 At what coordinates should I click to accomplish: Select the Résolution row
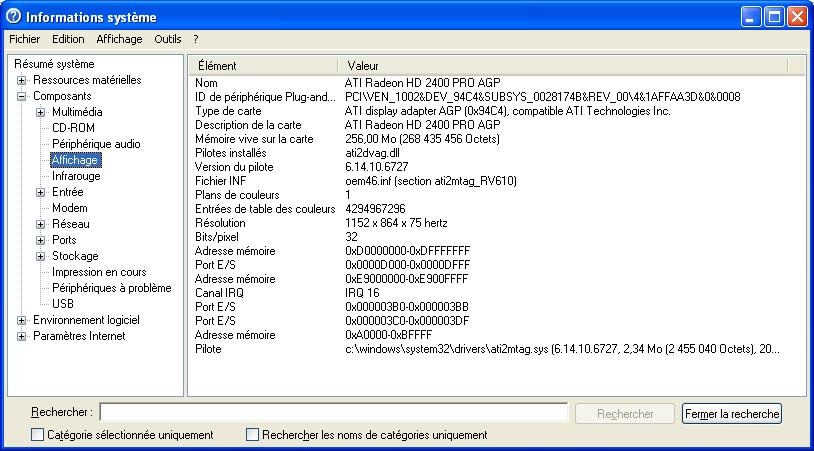click(497, 223)
